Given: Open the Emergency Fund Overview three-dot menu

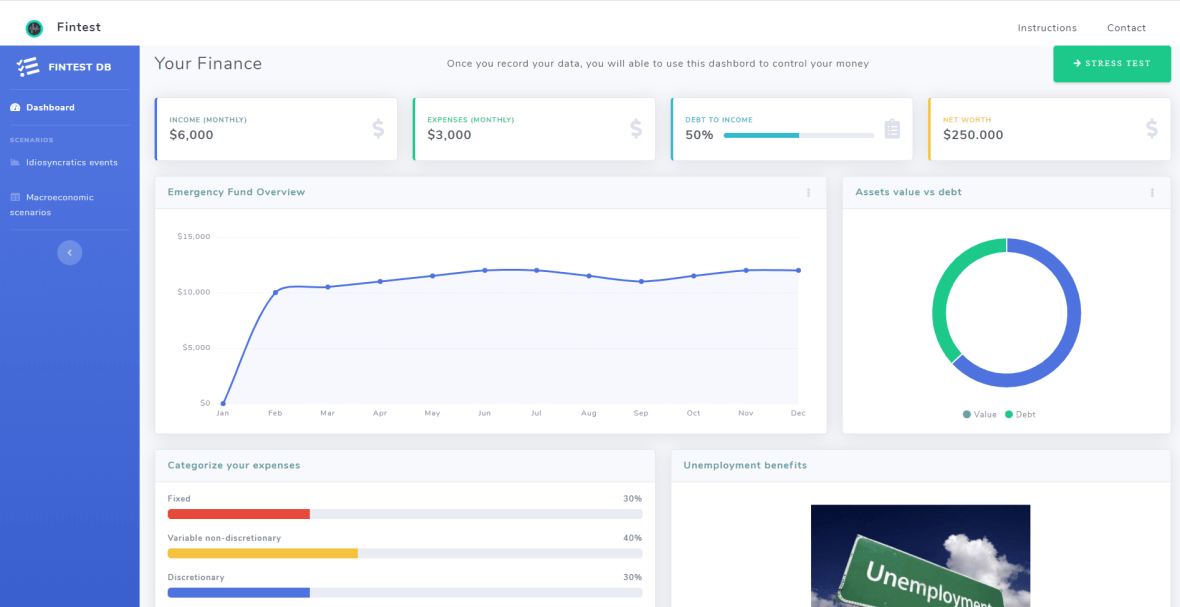Looking at the screenshot, I should 809,193.
